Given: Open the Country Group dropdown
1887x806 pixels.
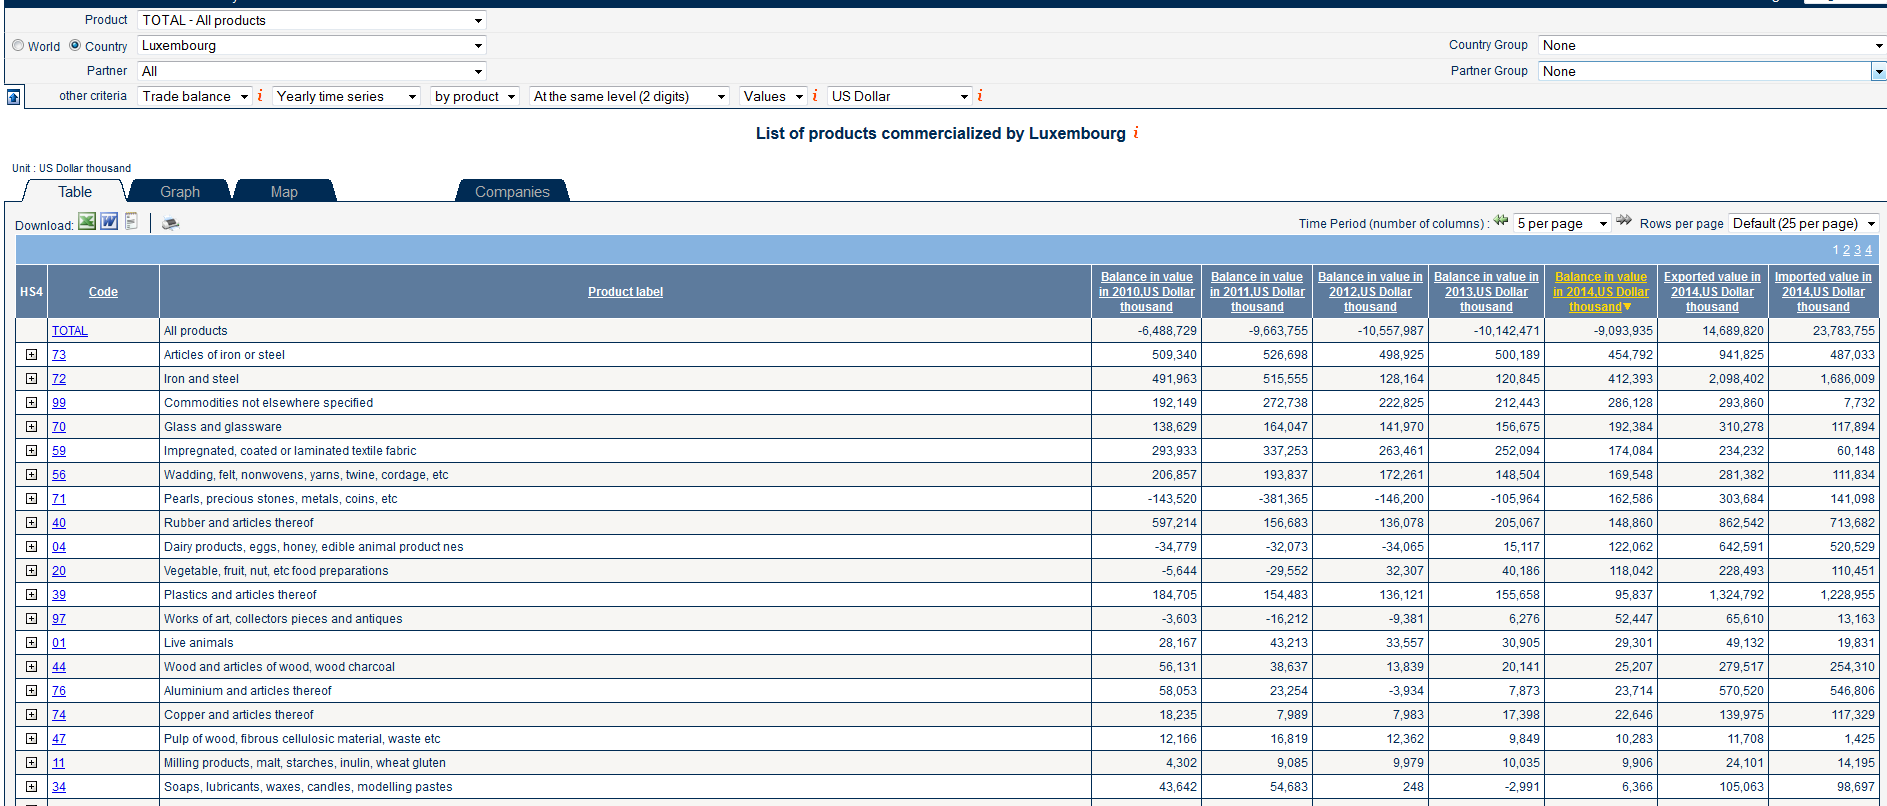Looking at the screenshot, I should point(1712,45).
